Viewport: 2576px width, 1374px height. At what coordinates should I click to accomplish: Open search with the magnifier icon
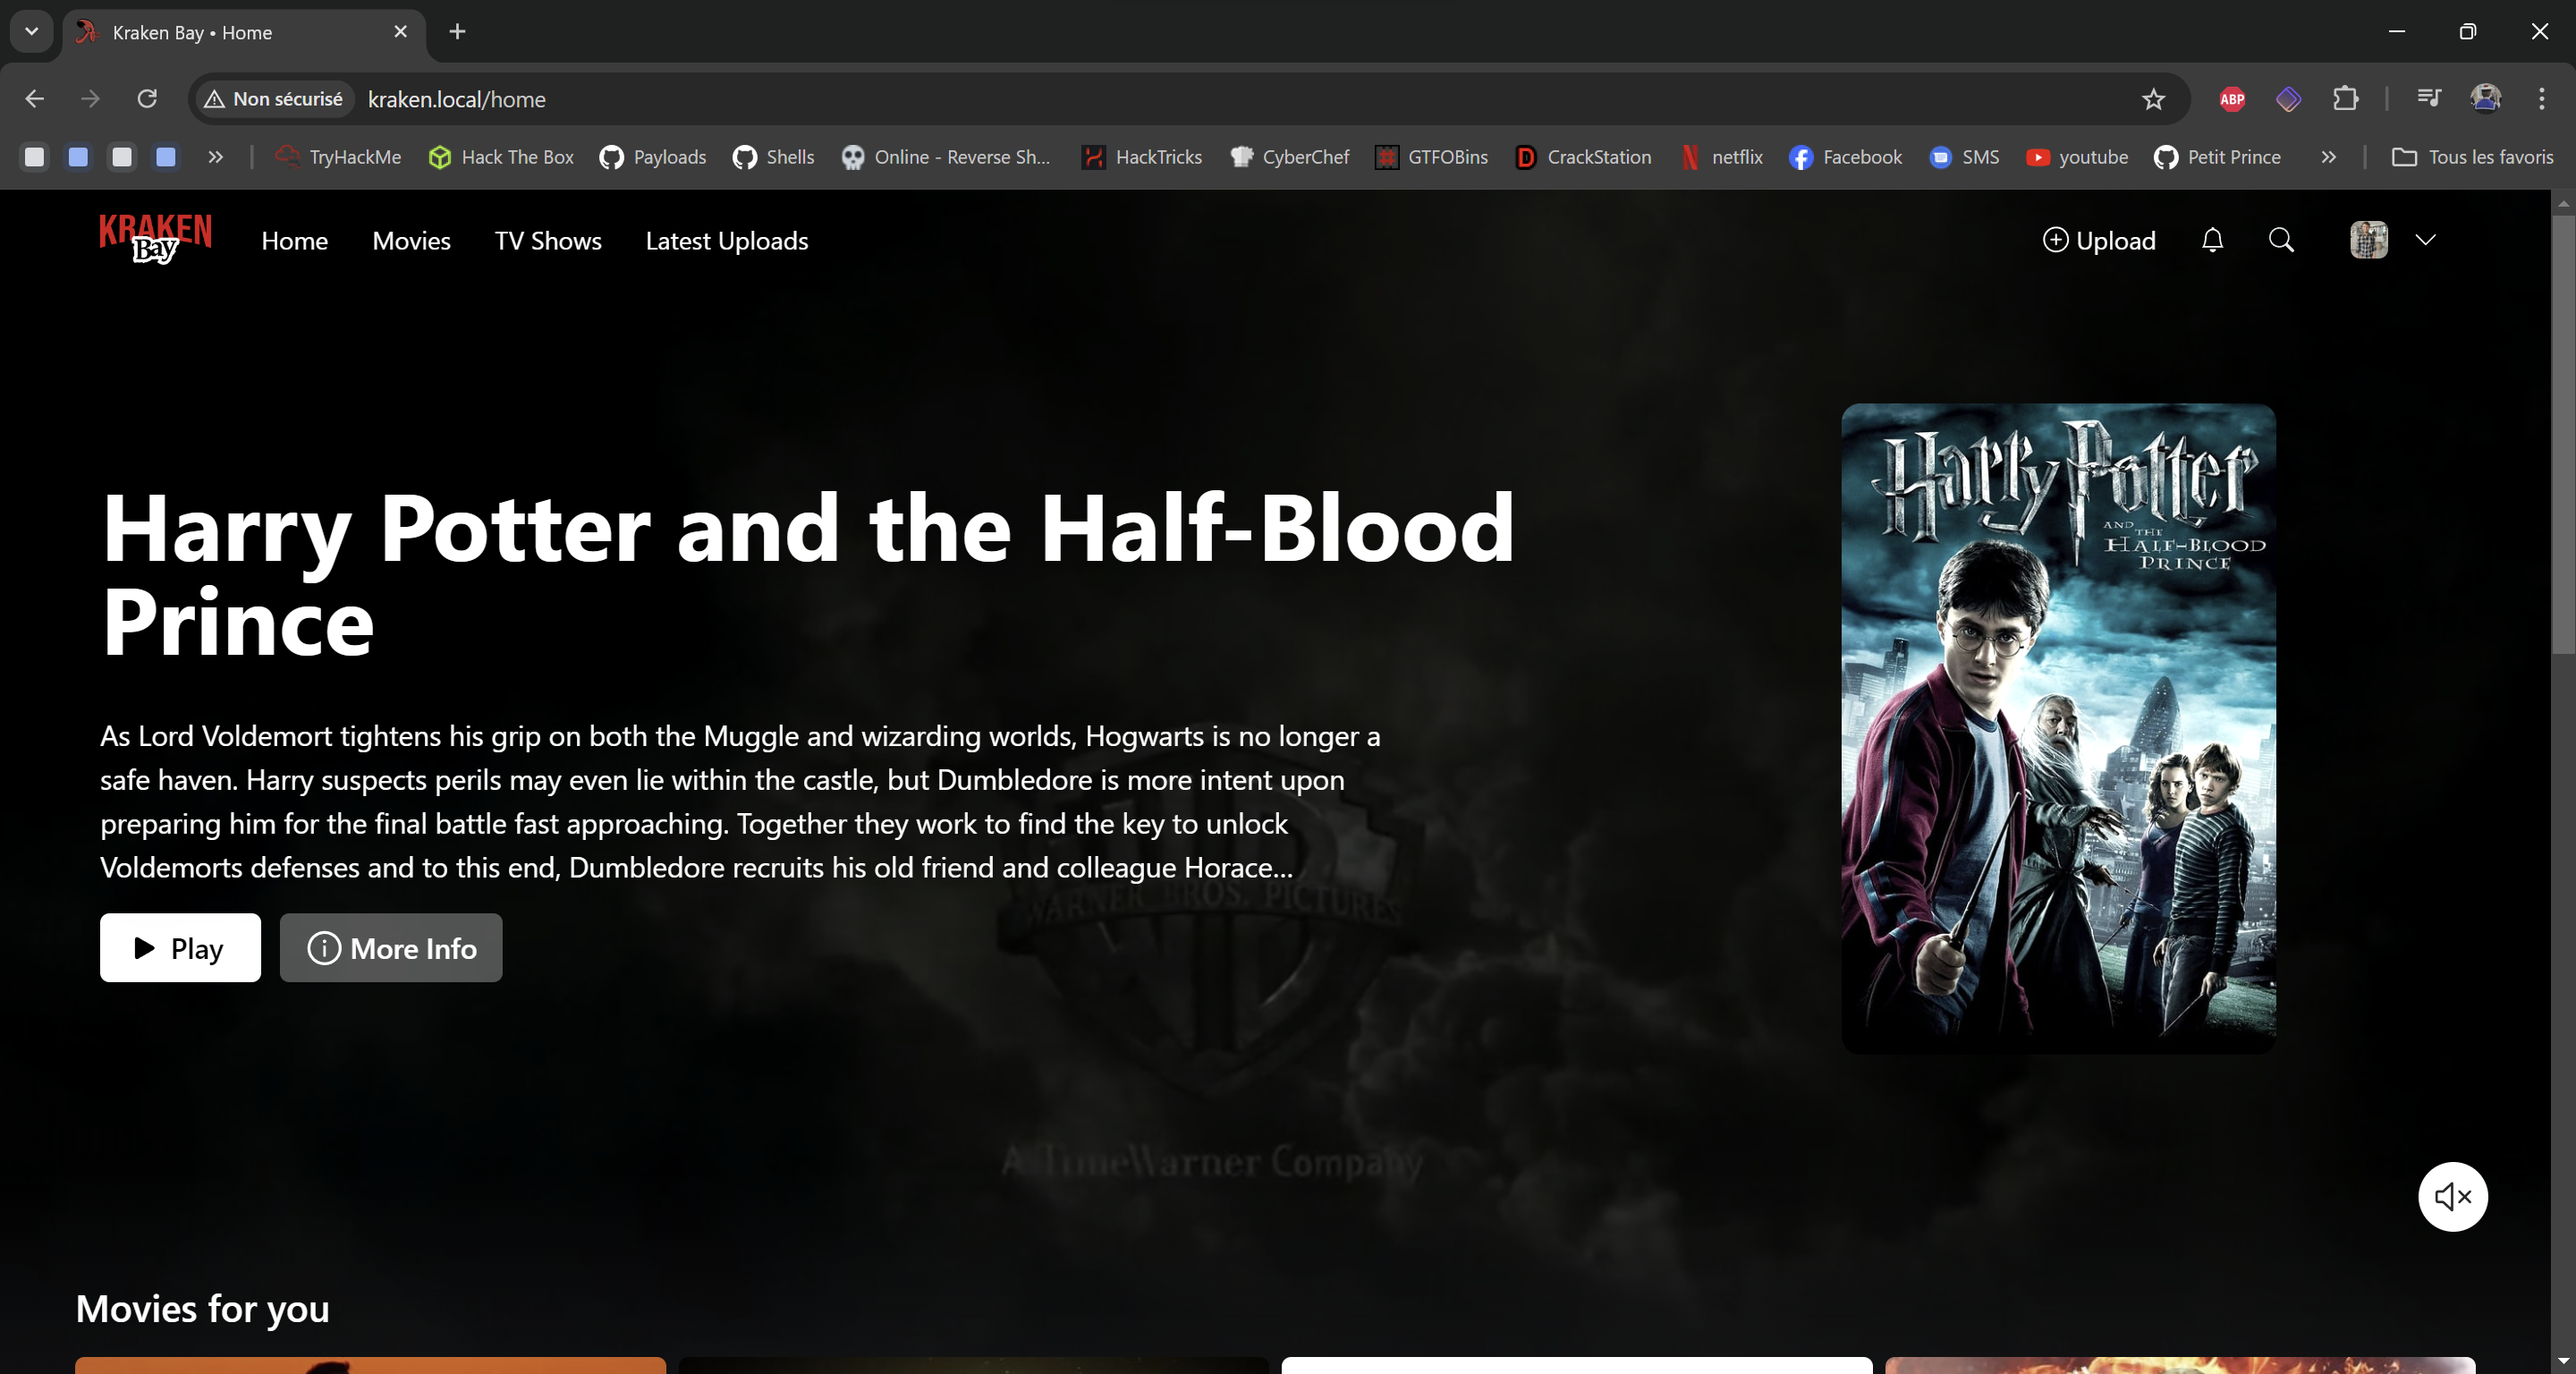[x=2281, y=240]
